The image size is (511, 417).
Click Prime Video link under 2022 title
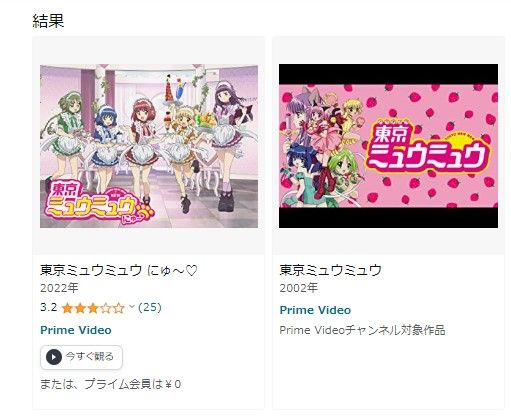point(76,330)
